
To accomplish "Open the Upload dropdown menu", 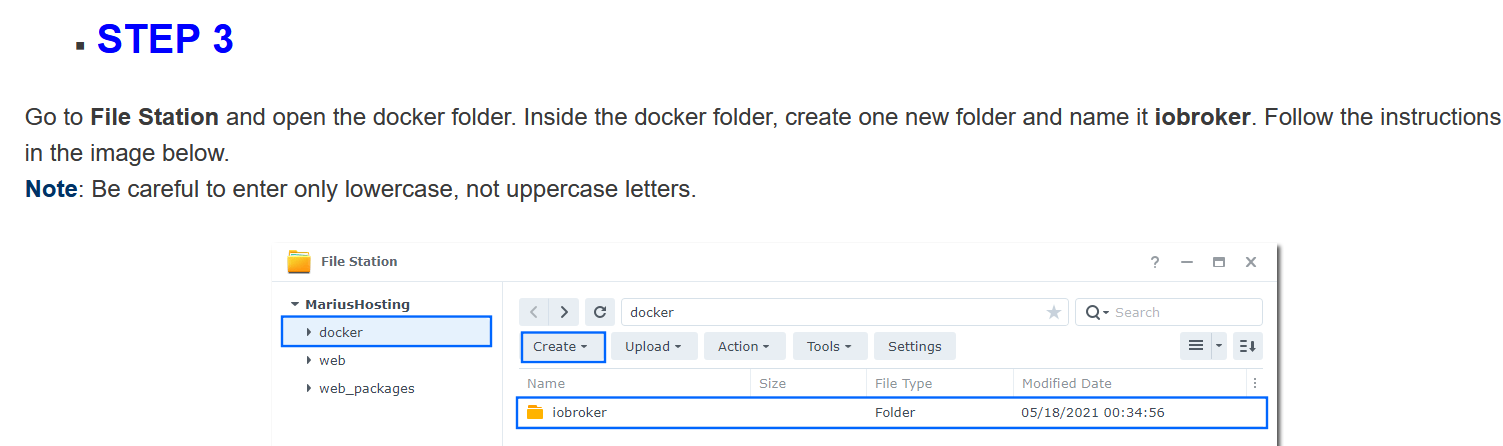I will [653, 347].
